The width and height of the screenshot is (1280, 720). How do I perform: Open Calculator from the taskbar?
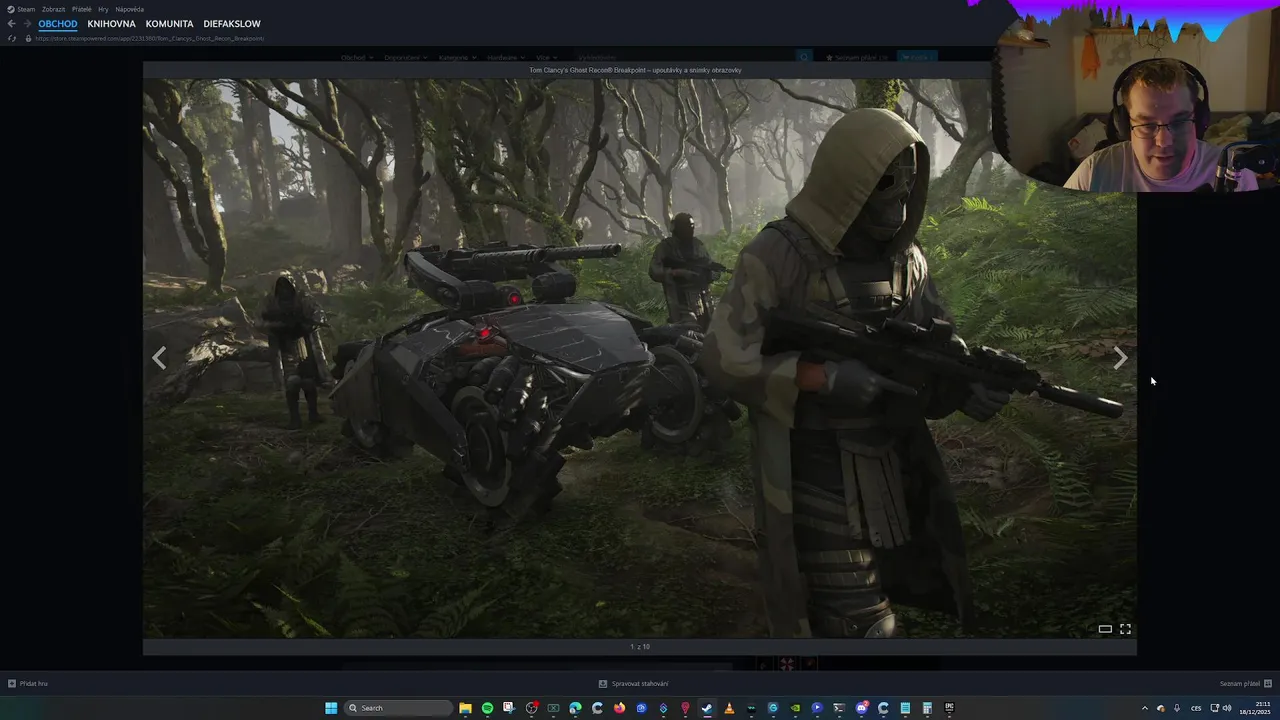[x=927, y=708]
